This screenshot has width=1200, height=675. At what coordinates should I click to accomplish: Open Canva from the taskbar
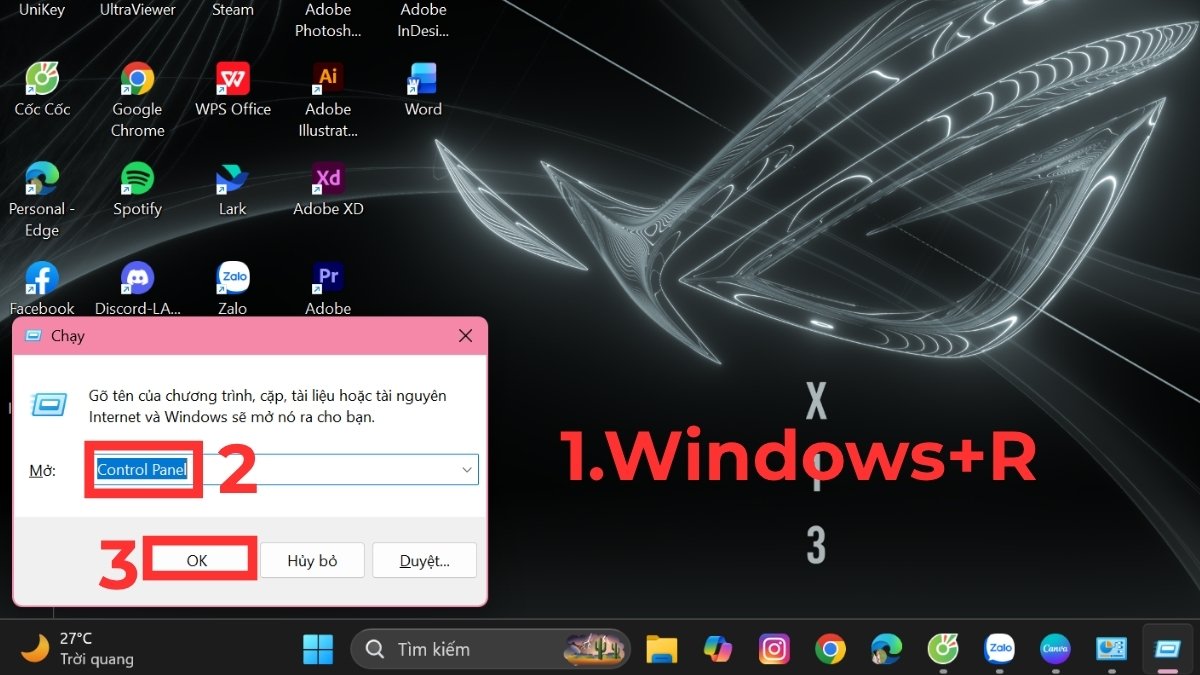tap(1055, 649)
